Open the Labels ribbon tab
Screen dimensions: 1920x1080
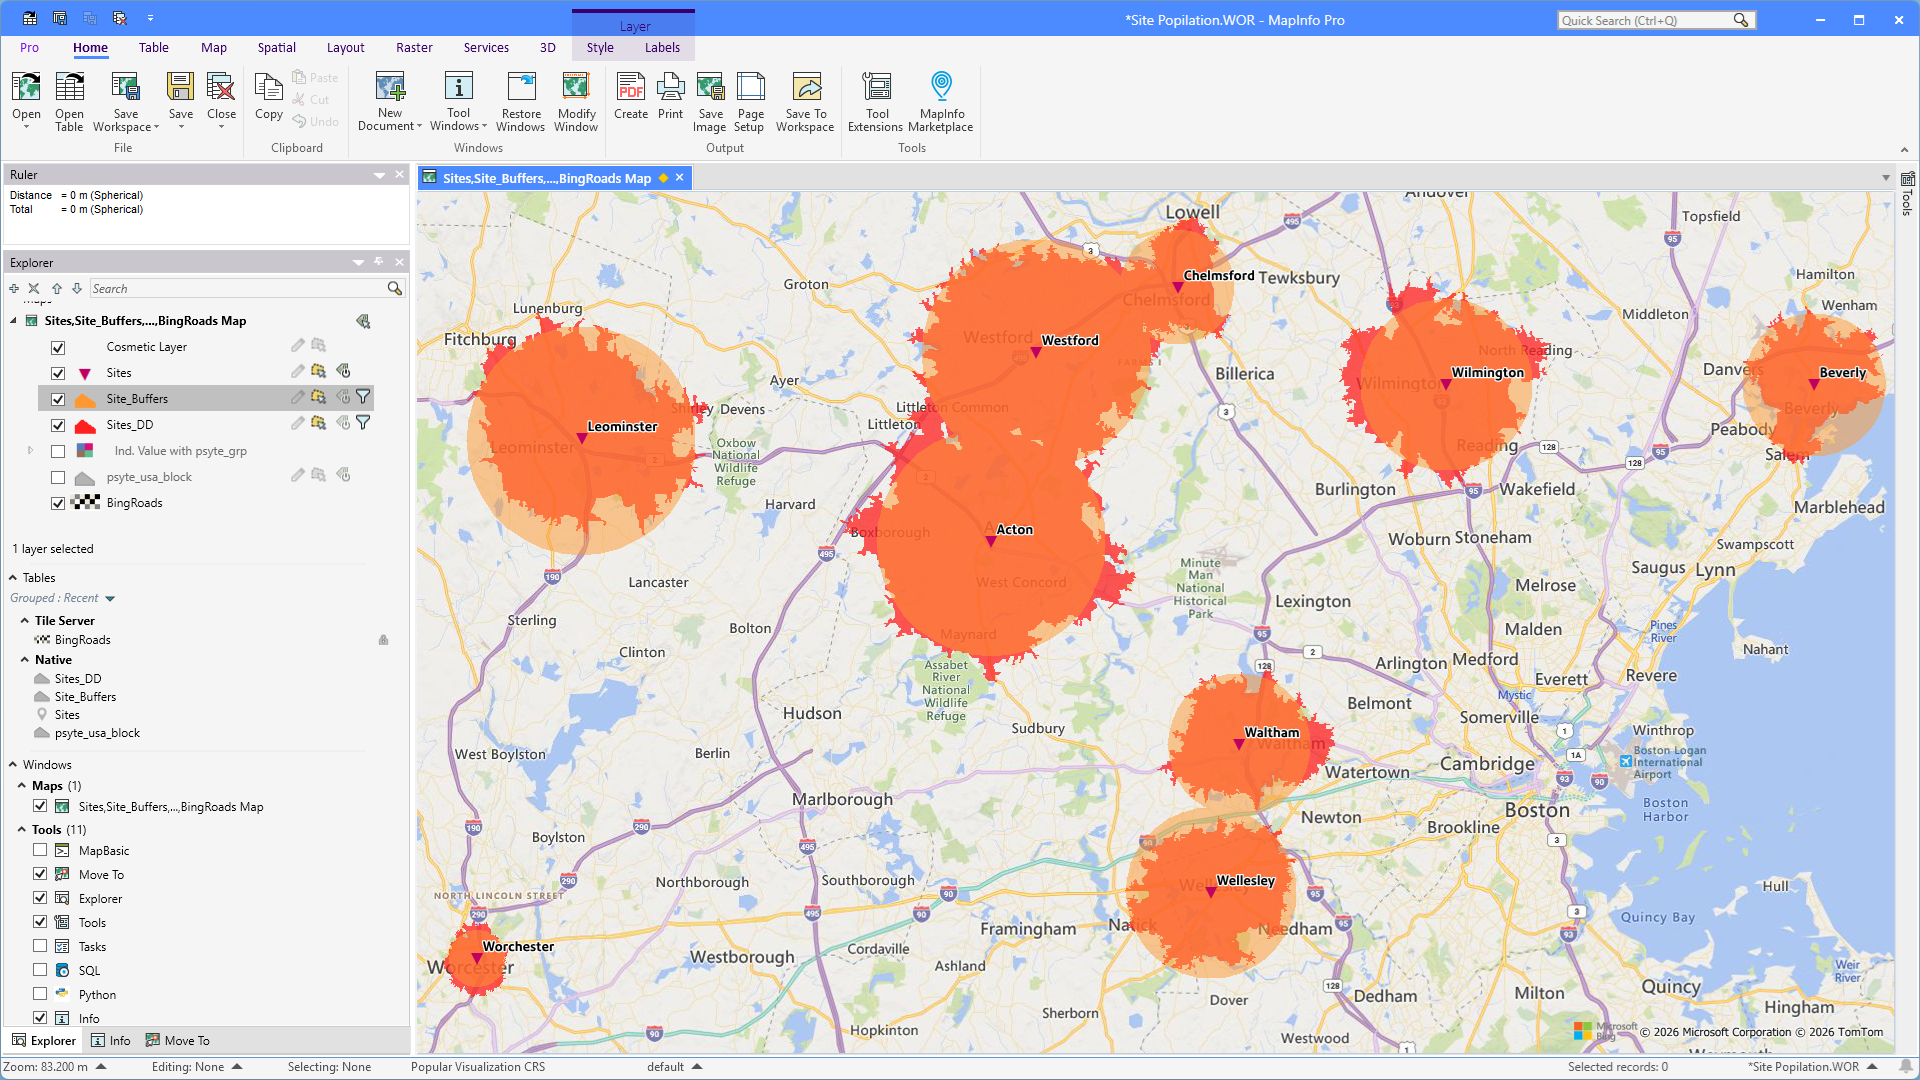pyautogui.click(x=662, y=48)
